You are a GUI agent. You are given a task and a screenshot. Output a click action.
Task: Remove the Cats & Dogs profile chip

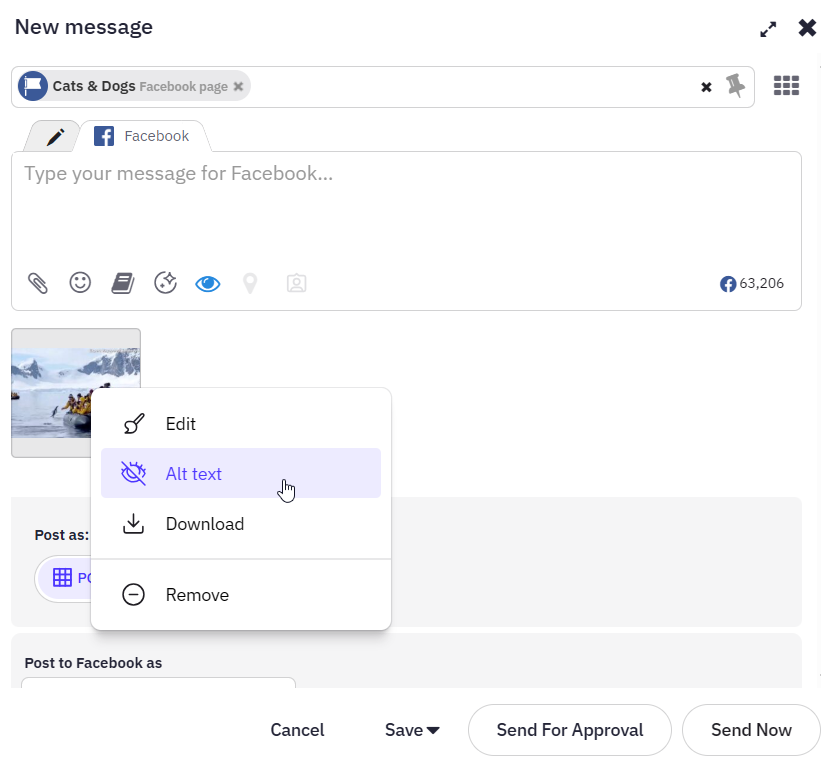click(238, 87)
